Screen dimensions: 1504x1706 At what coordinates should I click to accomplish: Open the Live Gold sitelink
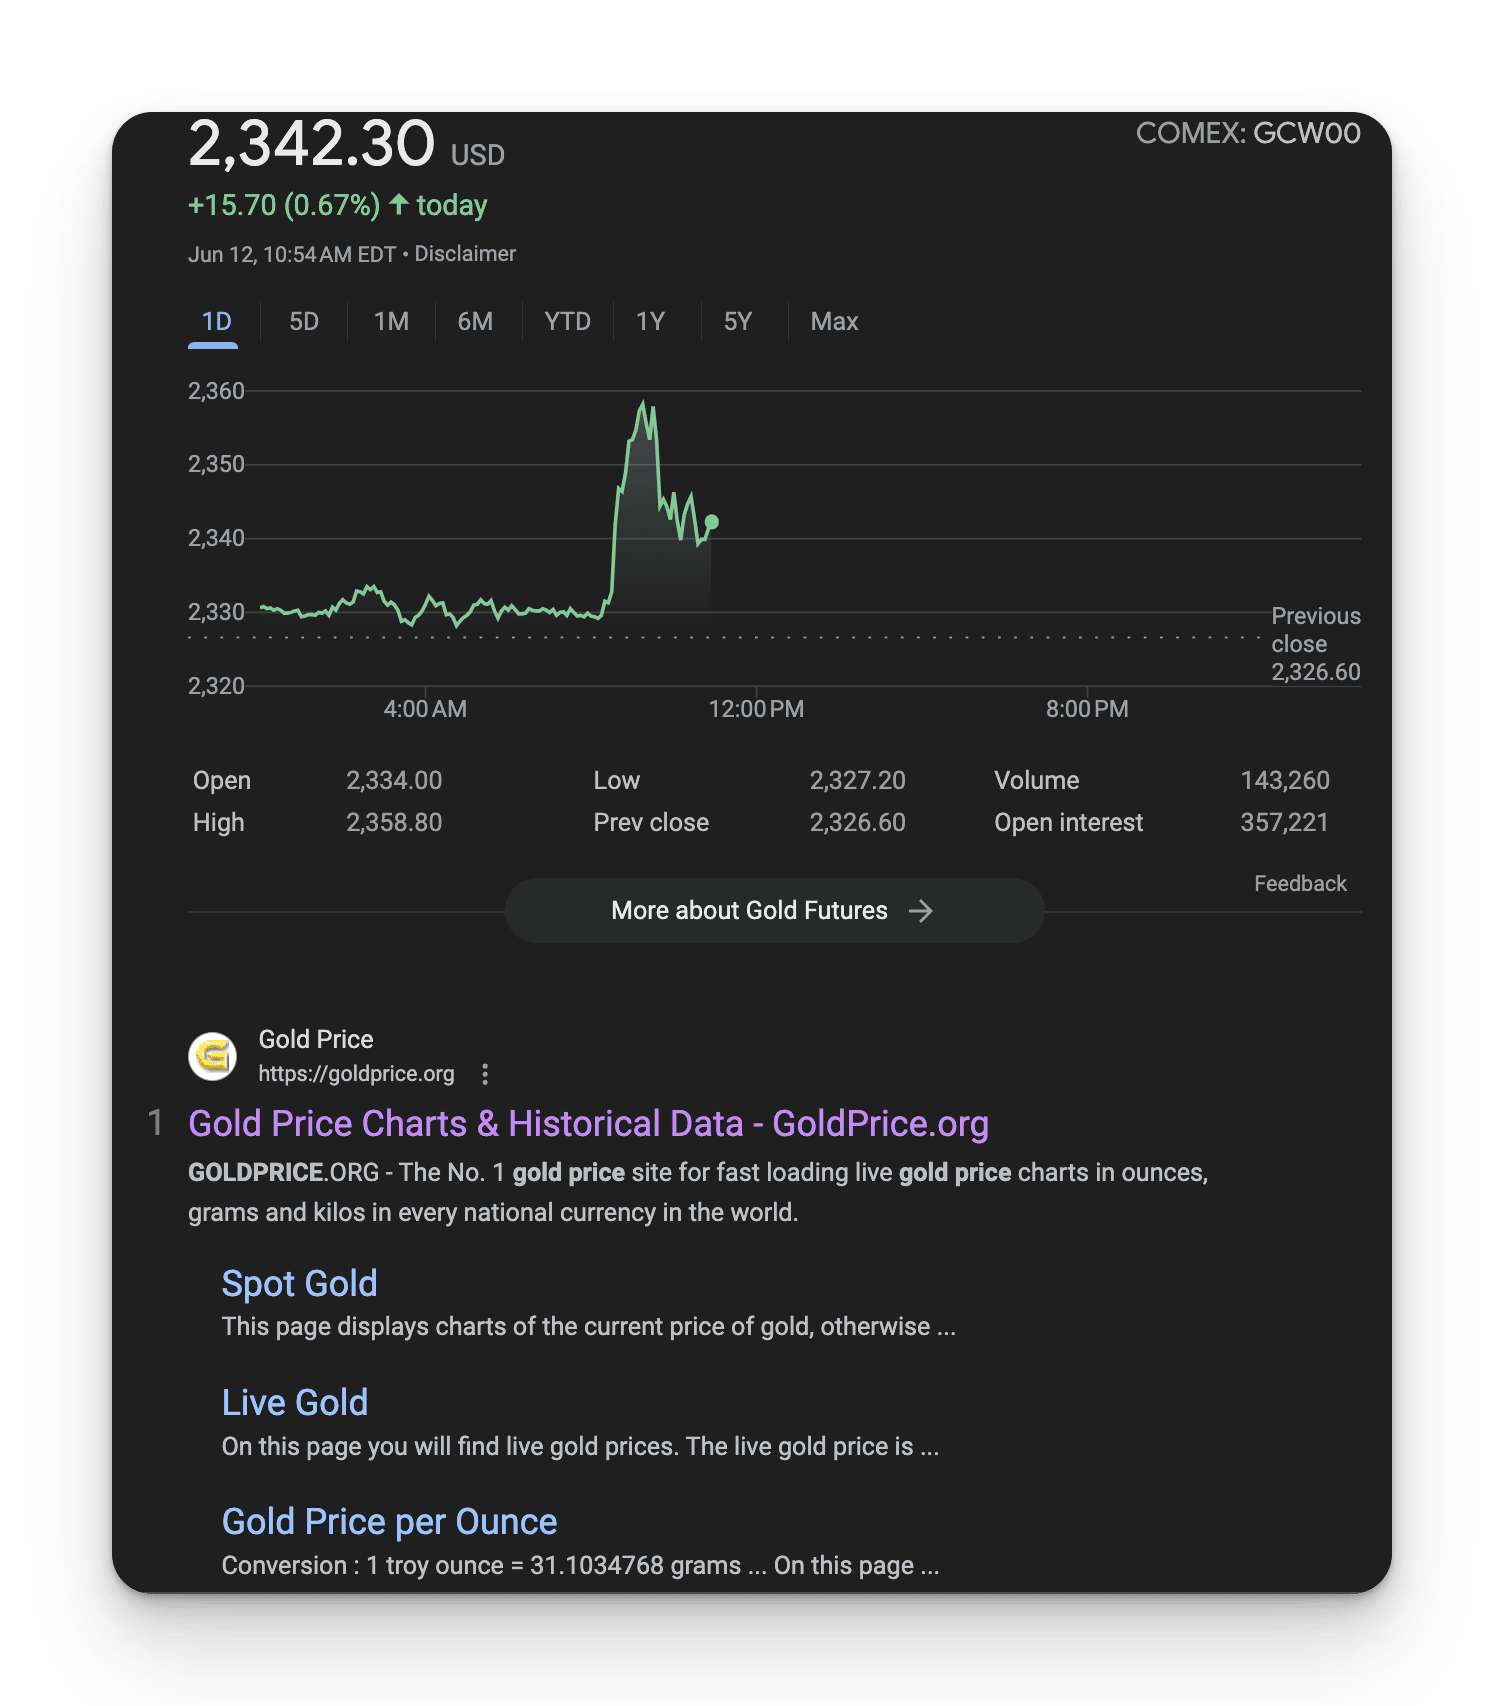(294, 1403)
